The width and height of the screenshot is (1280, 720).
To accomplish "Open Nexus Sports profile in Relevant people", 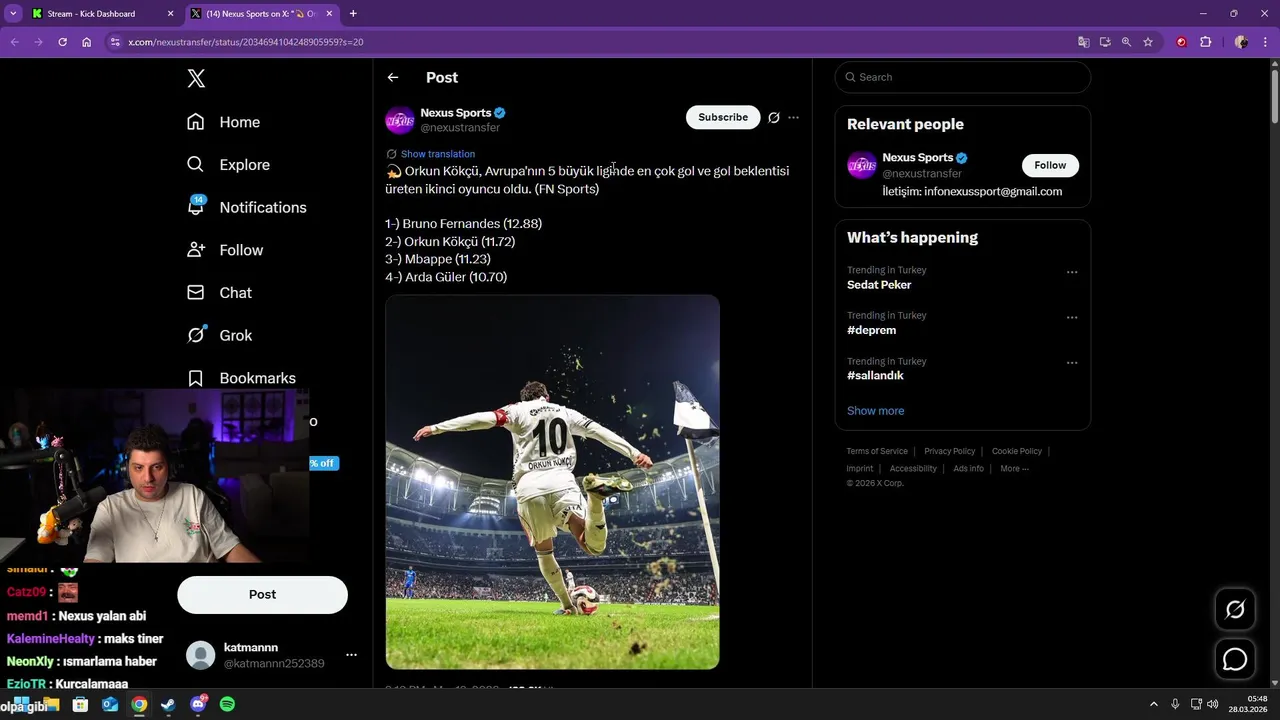I will pos(917,157).
